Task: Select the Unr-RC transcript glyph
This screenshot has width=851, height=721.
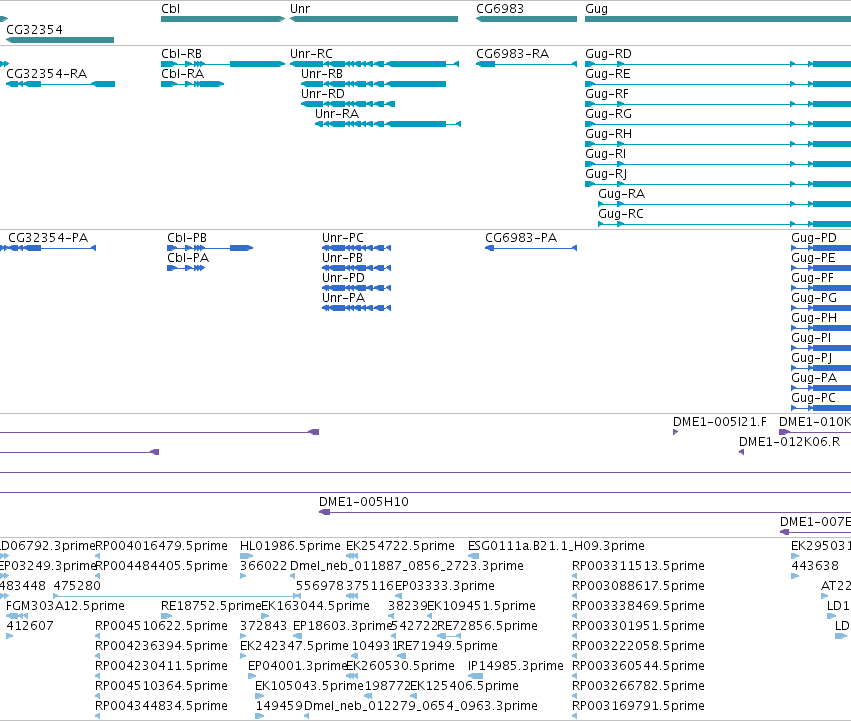Action: tap(374, 64)
